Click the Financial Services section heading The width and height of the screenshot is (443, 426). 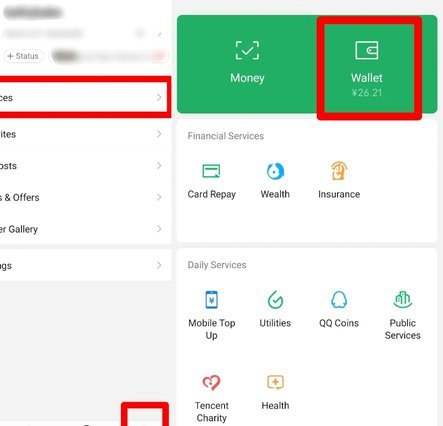(226, 136)
